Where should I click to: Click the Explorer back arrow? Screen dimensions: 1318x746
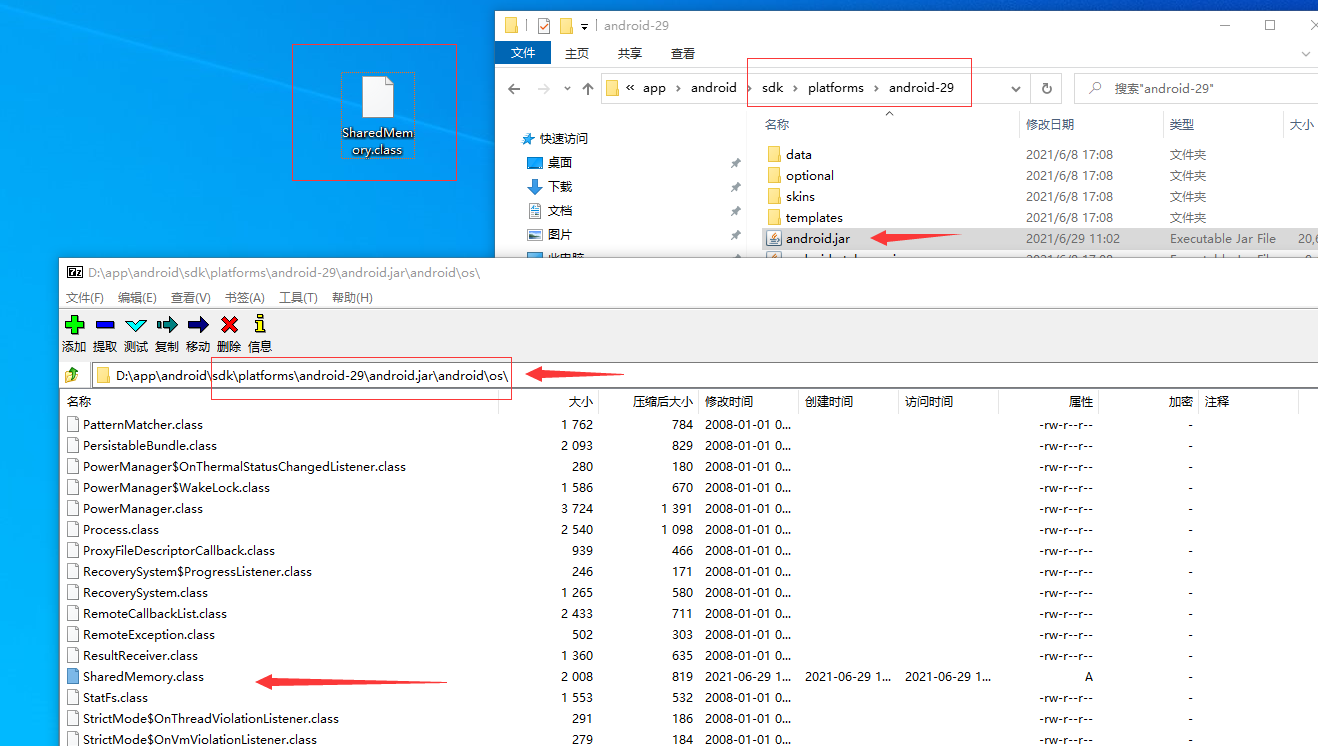(x=514, y=88)
